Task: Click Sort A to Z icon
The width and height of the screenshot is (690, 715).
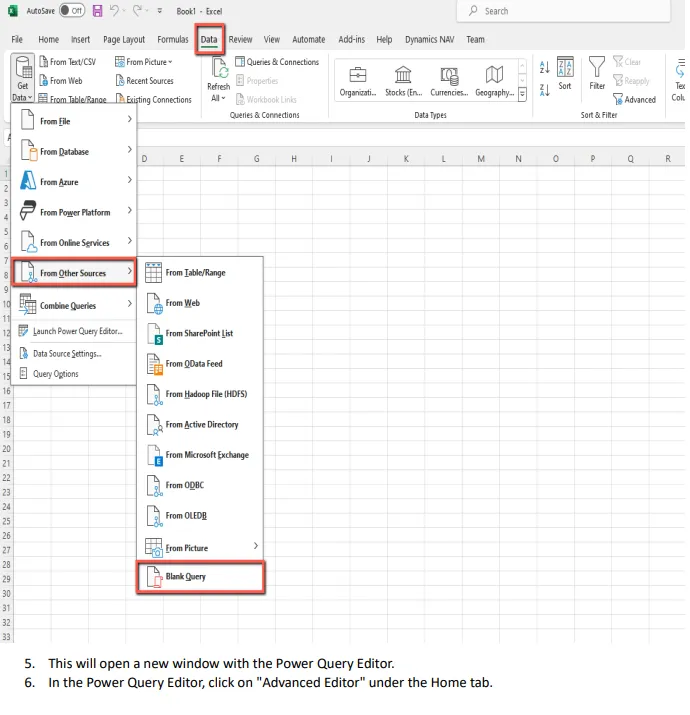Action: [545, 67]
